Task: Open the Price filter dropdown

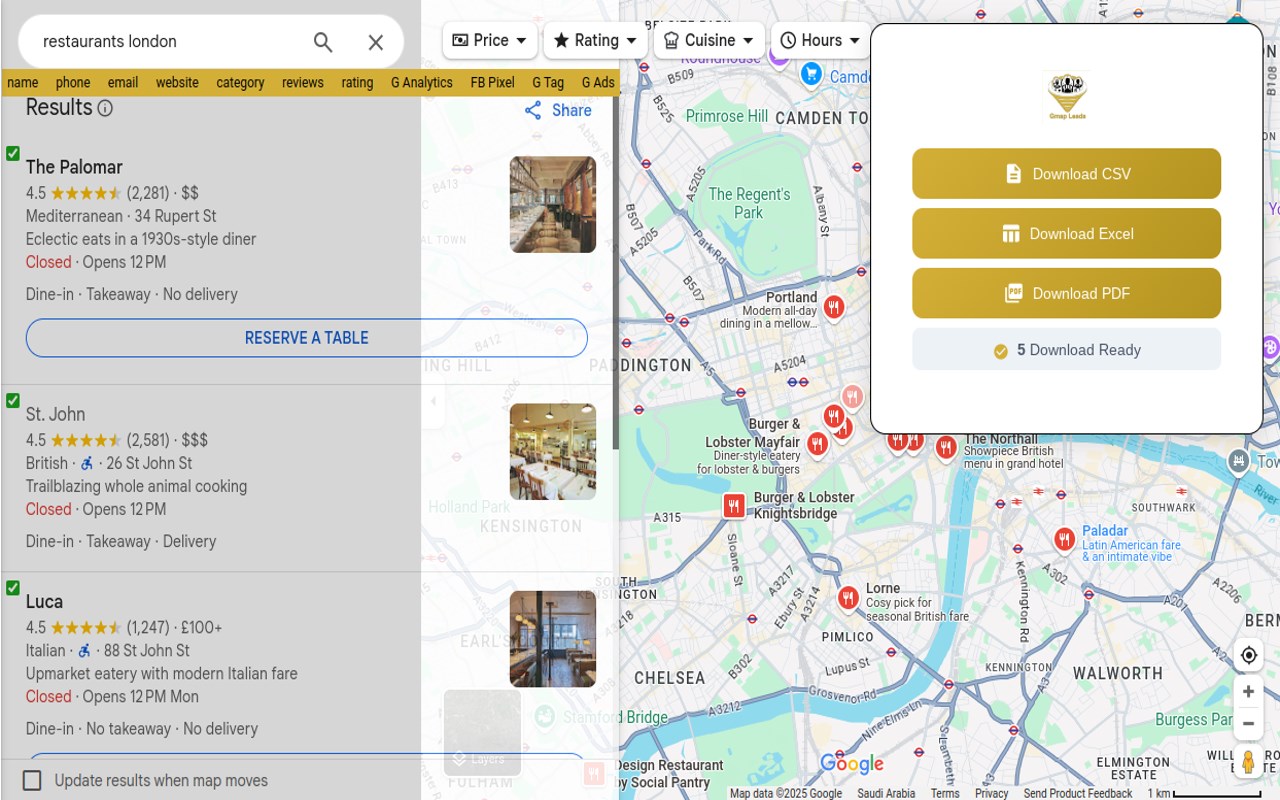Action: pos(490,41)
